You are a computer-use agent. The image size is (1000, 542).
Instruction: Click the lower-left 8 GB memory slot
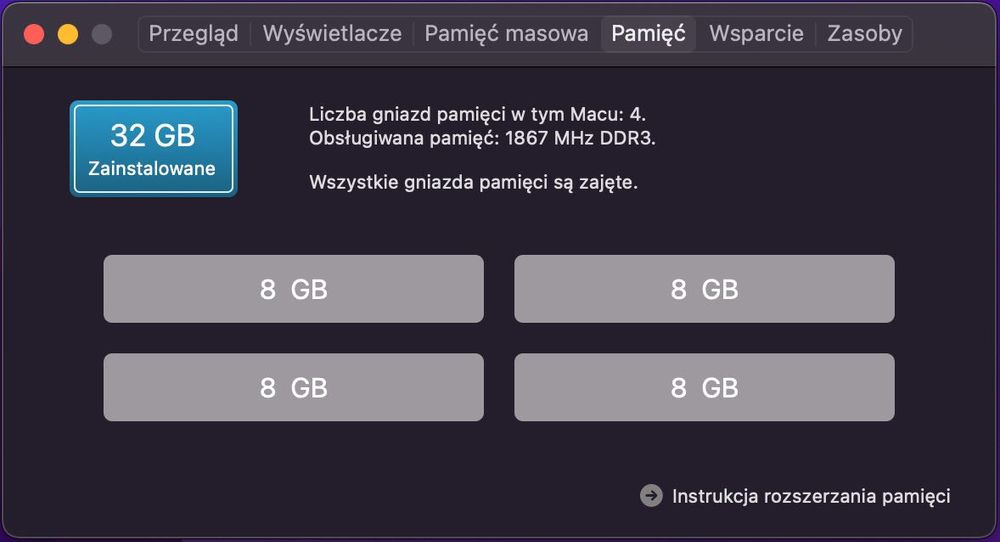tap(293, 387)
